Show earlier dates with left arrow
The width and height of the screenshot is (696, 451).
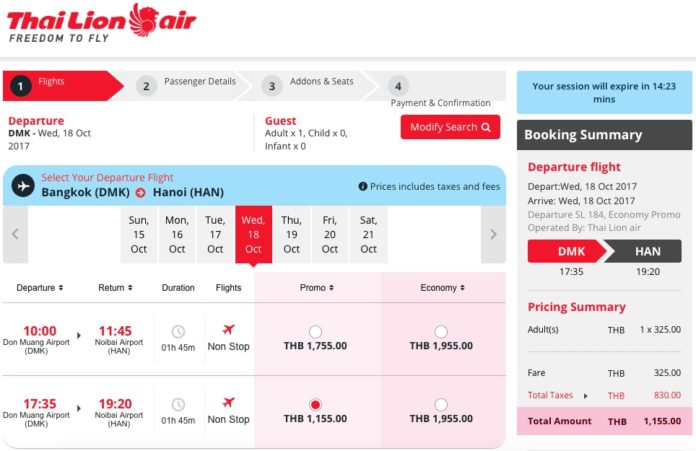(x=16, y=234)
